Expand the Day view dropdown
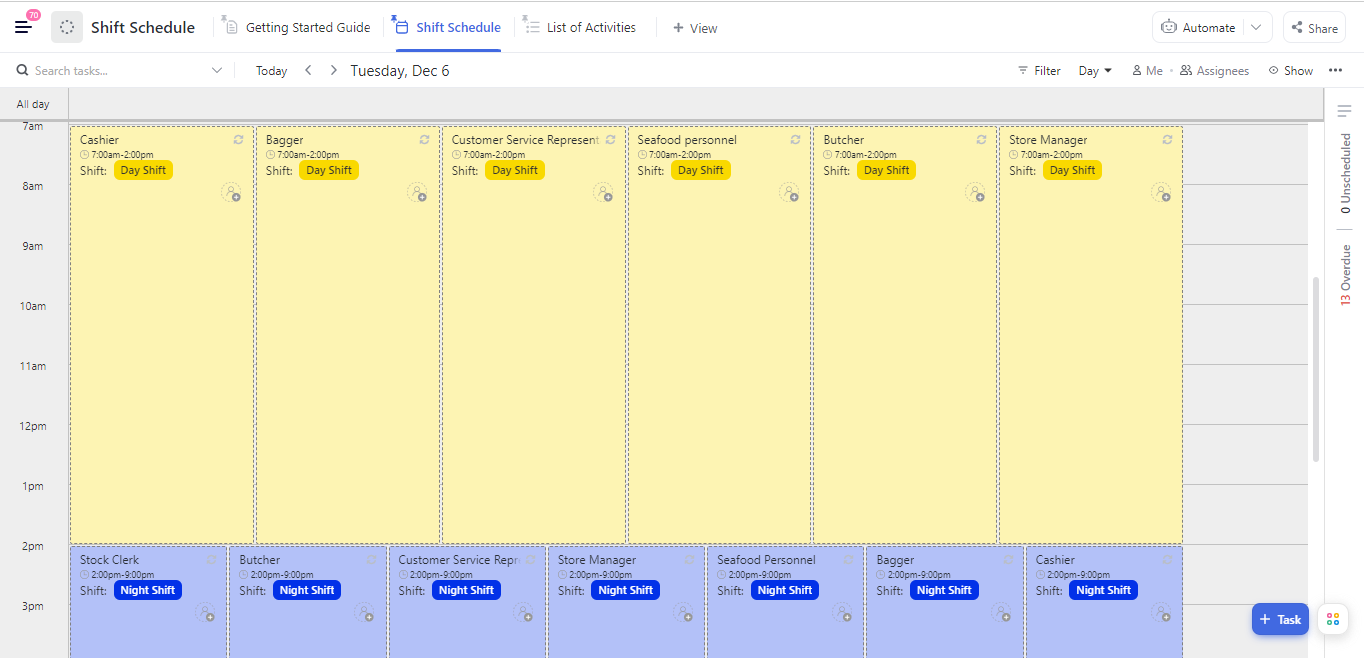The height and width of the screenshot is (658, 1364). click(1095, 71)
